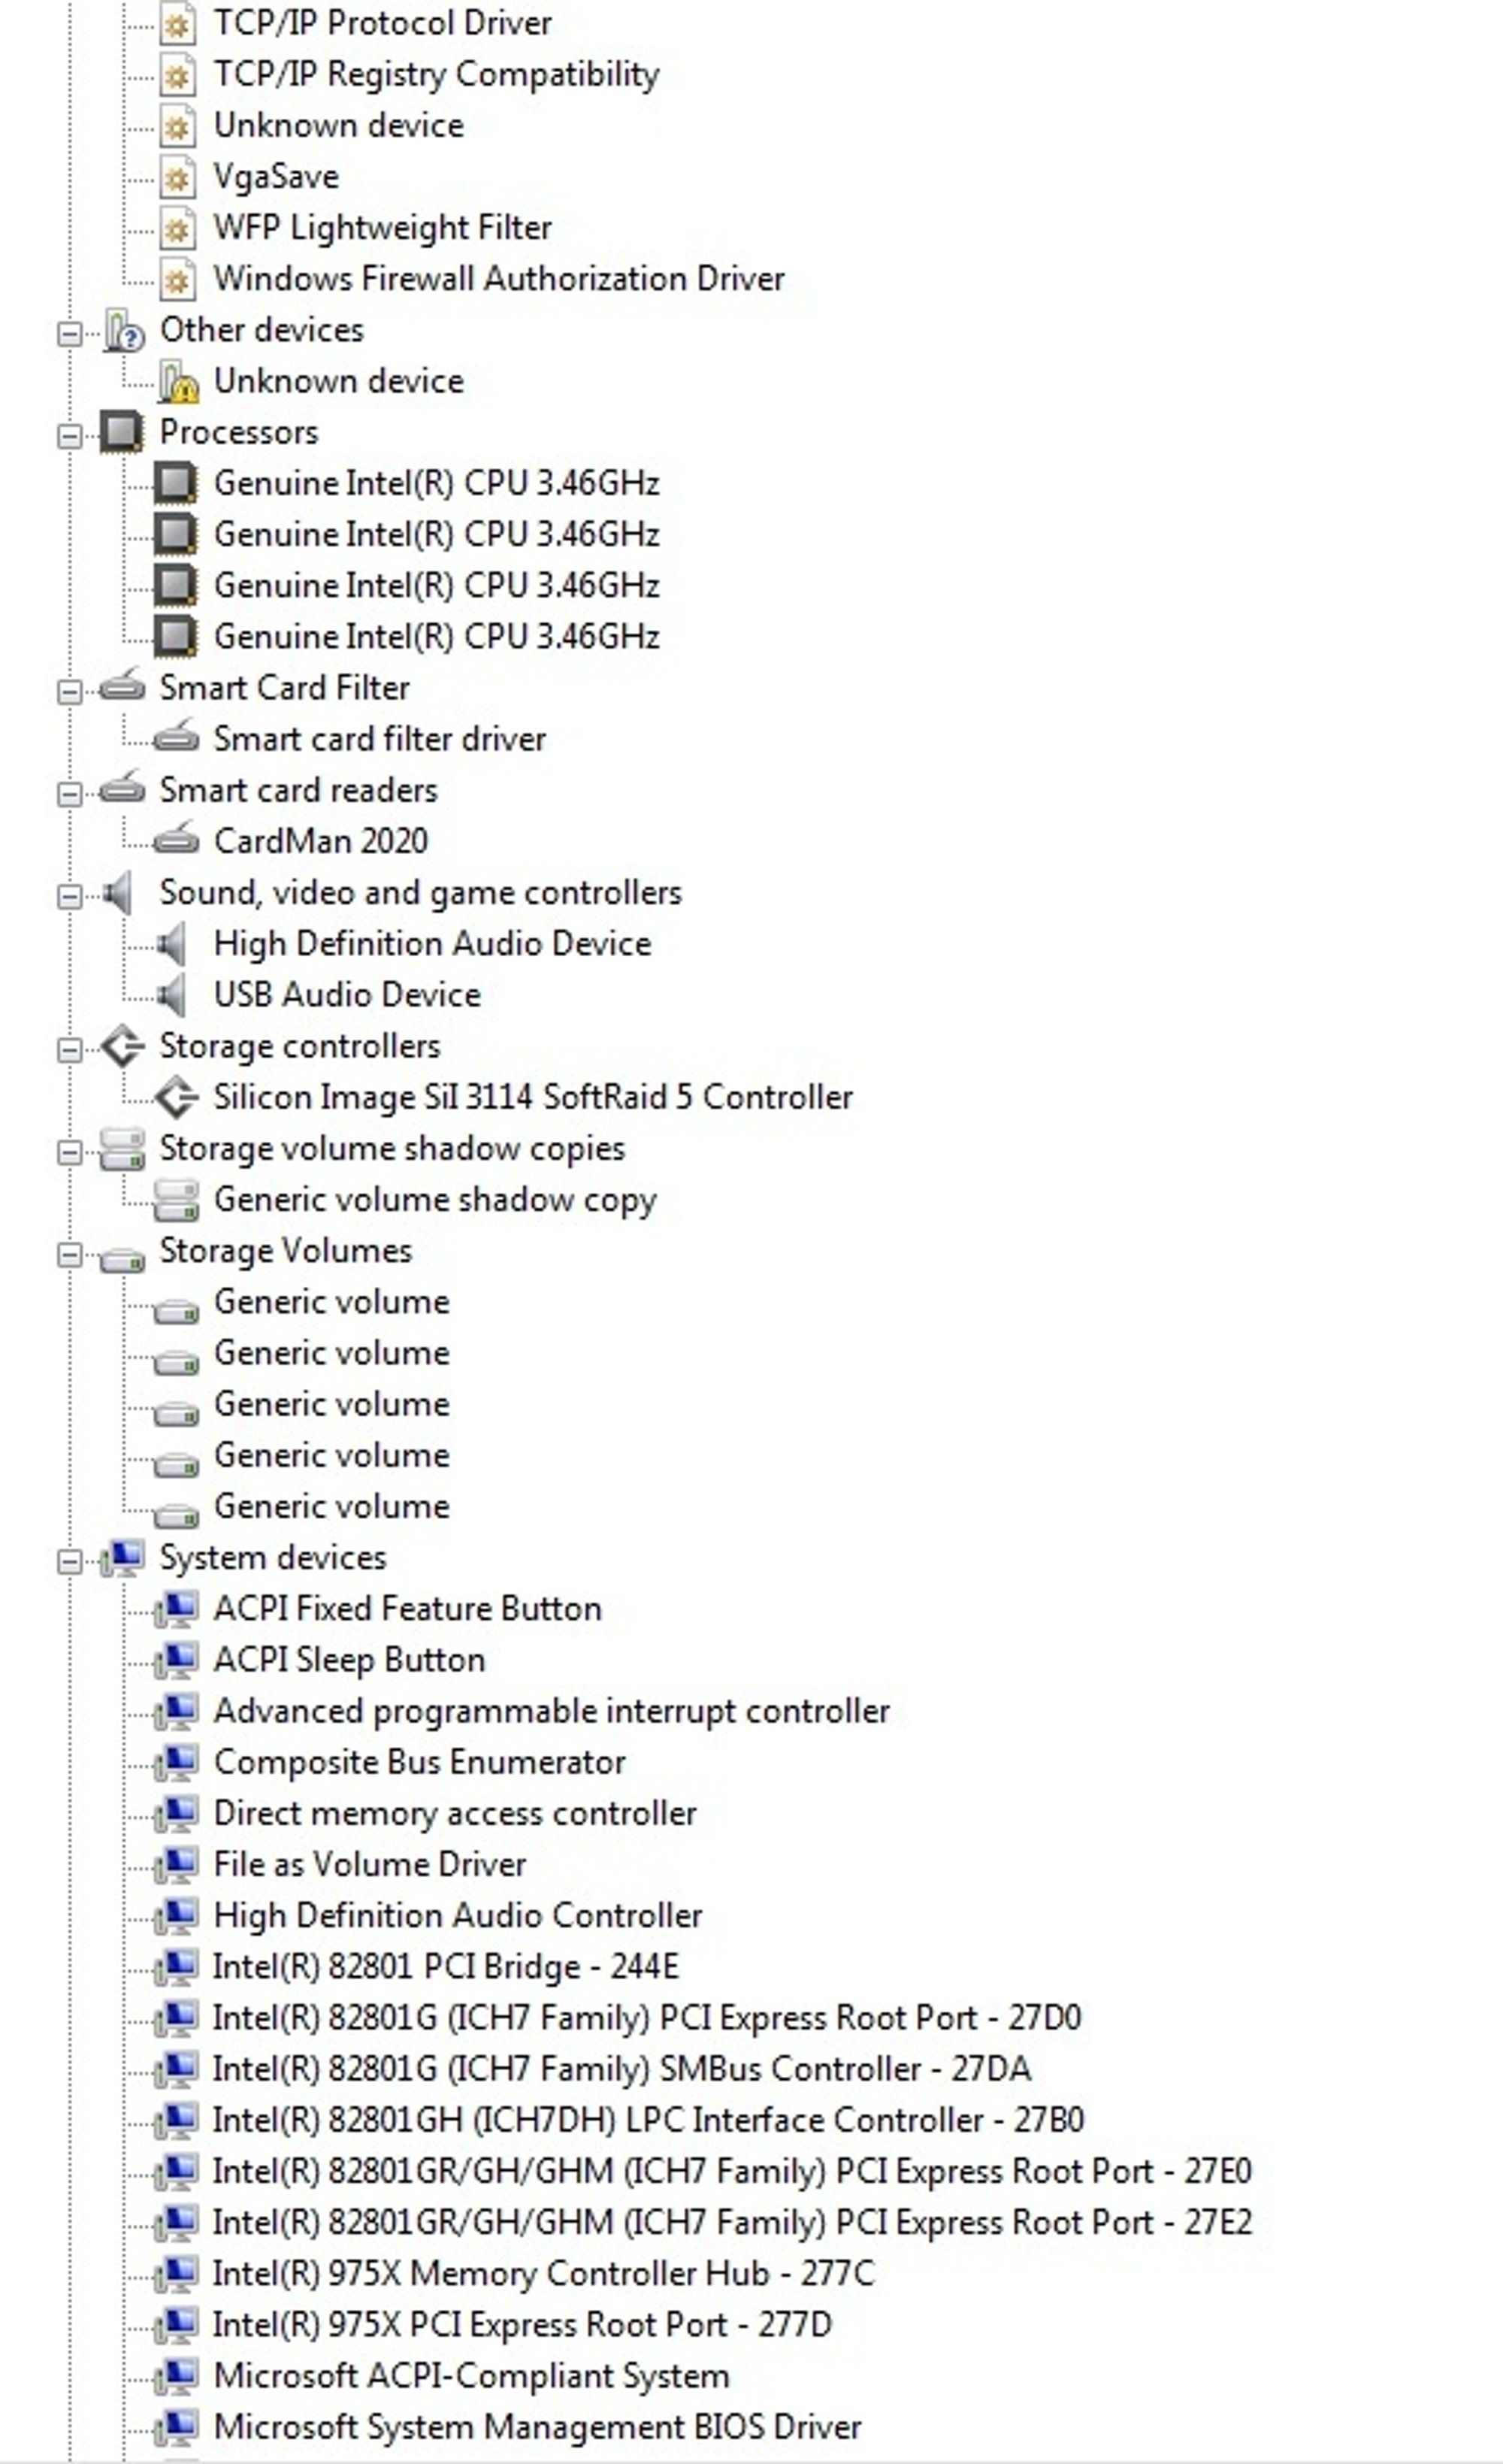Viewport: 1503px width, 2464px height.
Task: Select Direct memory access controller
Action: point(454,1813)
